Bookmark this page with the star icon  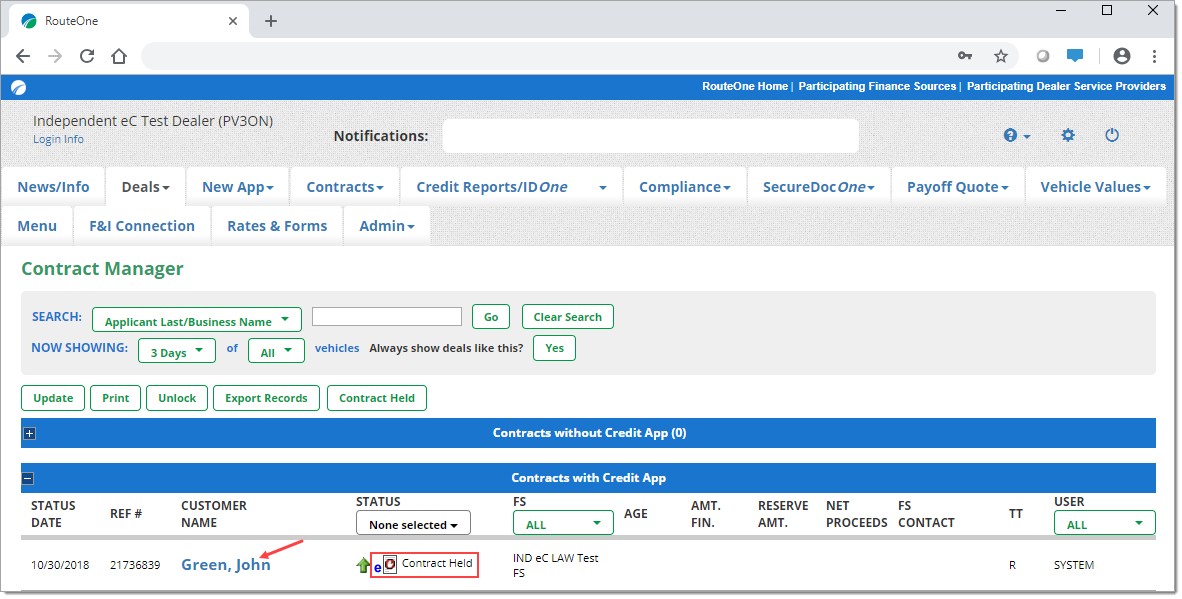click(1000, 56)
